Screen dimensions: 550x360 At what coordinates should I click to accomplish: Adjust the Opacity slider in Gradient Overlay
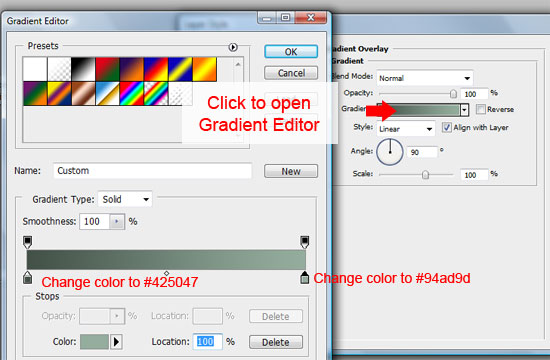click(453, 94)
